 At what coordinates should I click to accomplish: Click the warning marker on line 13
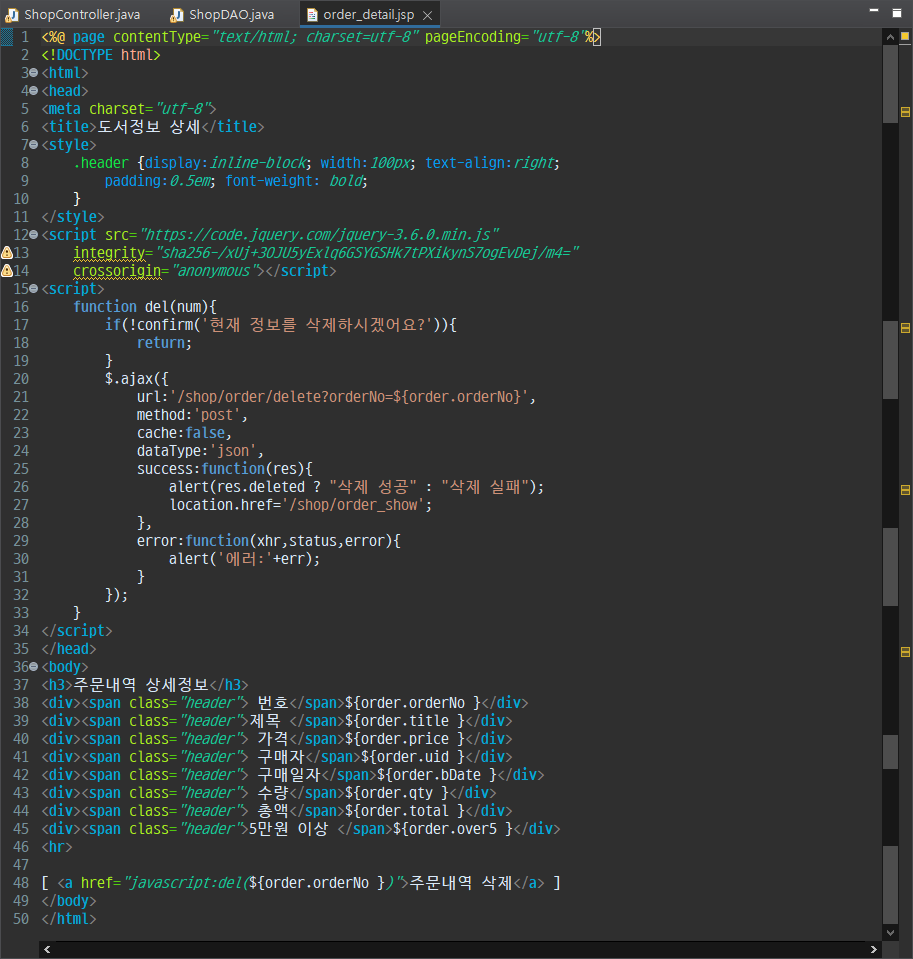(7, 253)
